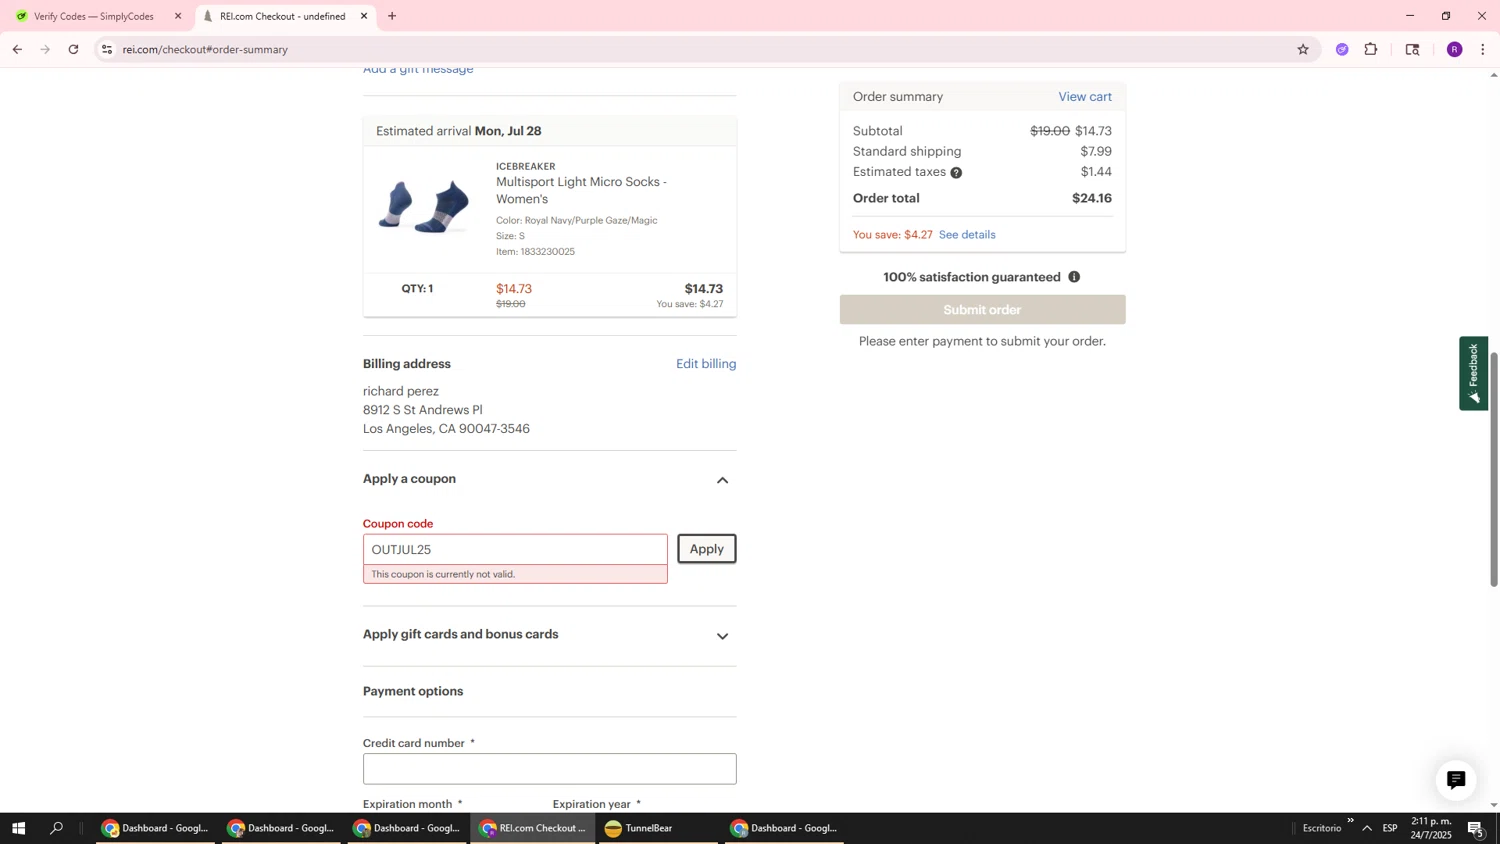Image resolution: width=1500 pixels, height=844 pixels.
Task: Close the REI.com Checkout tab
Action: click(364, 16)
